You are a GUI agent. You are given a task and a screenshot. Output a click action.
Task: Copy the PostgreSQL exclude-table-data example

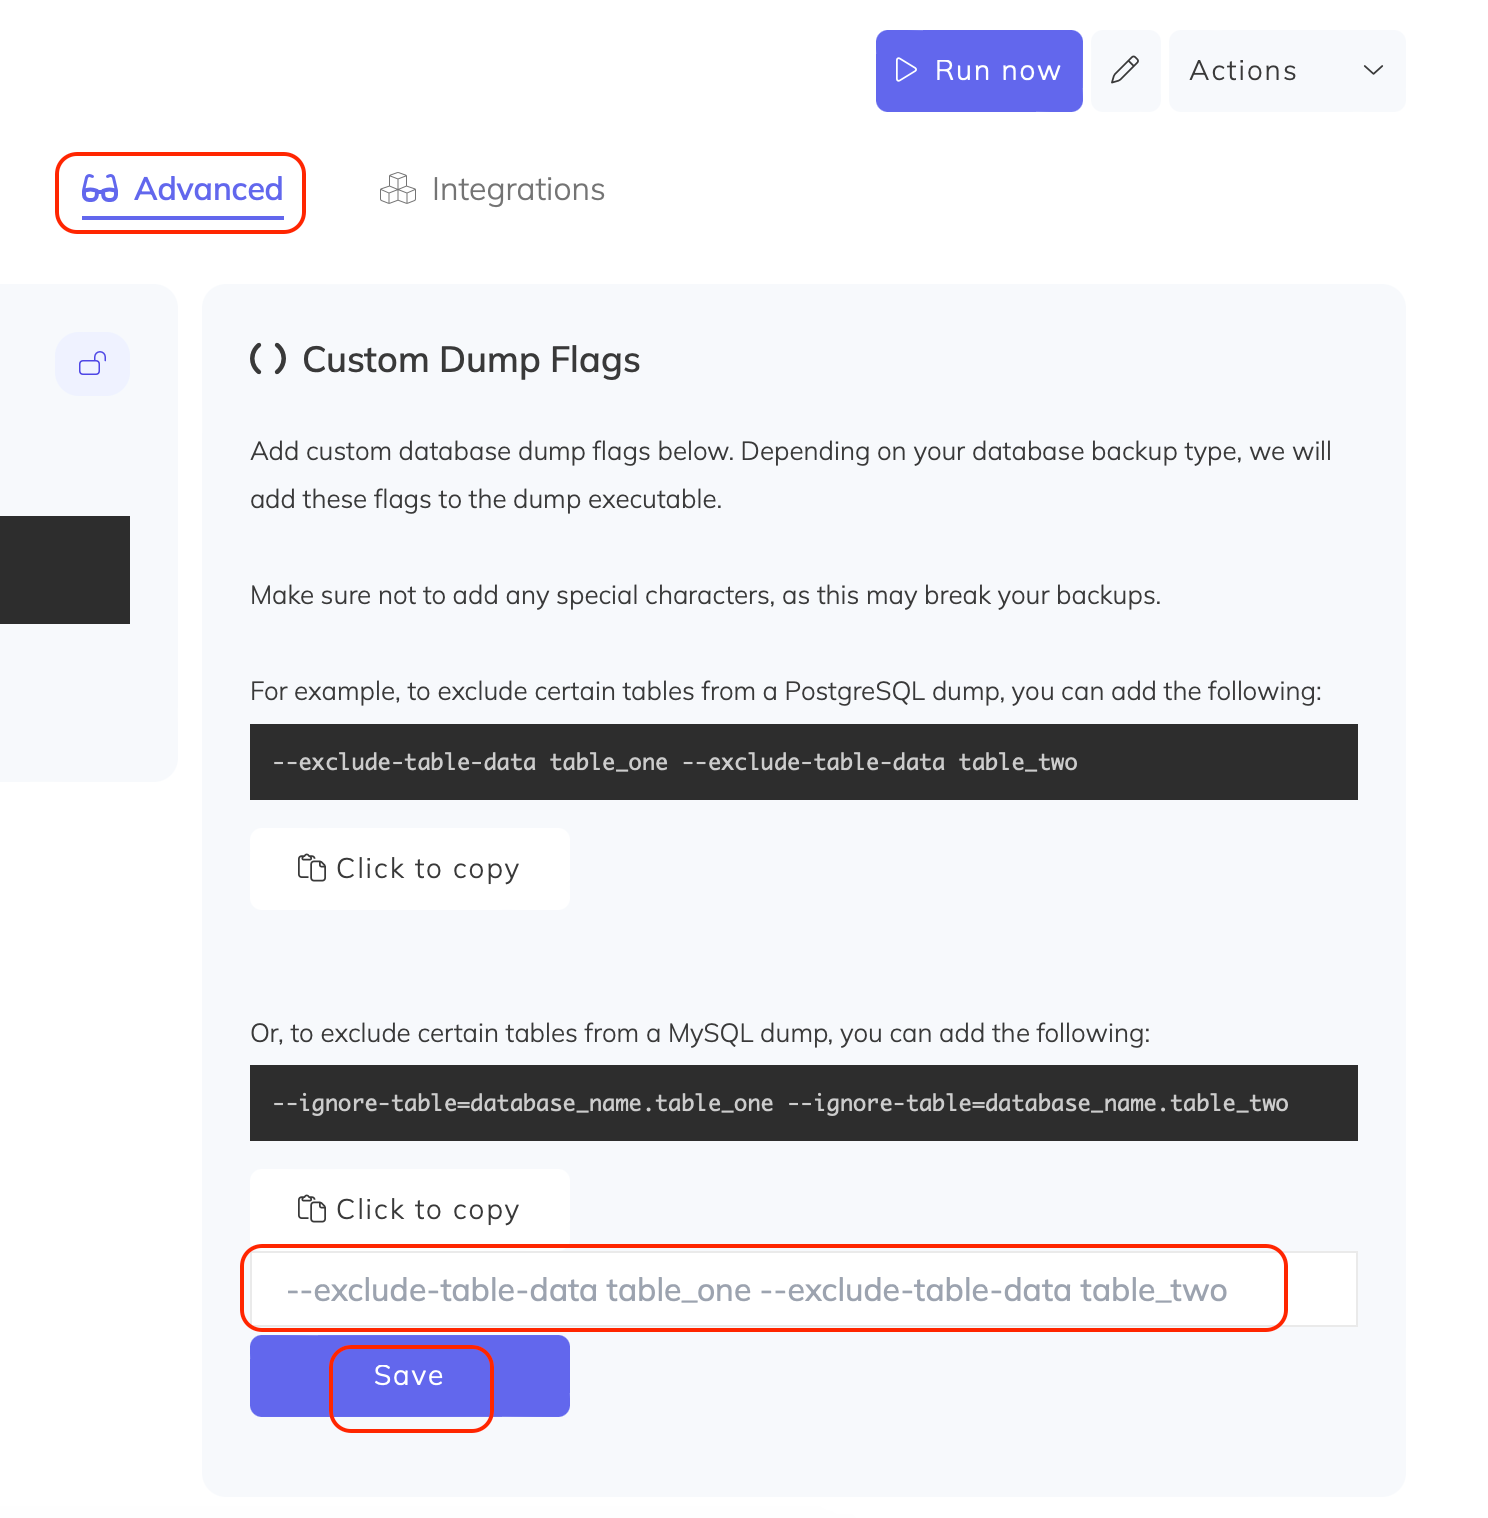pos(409,868)
